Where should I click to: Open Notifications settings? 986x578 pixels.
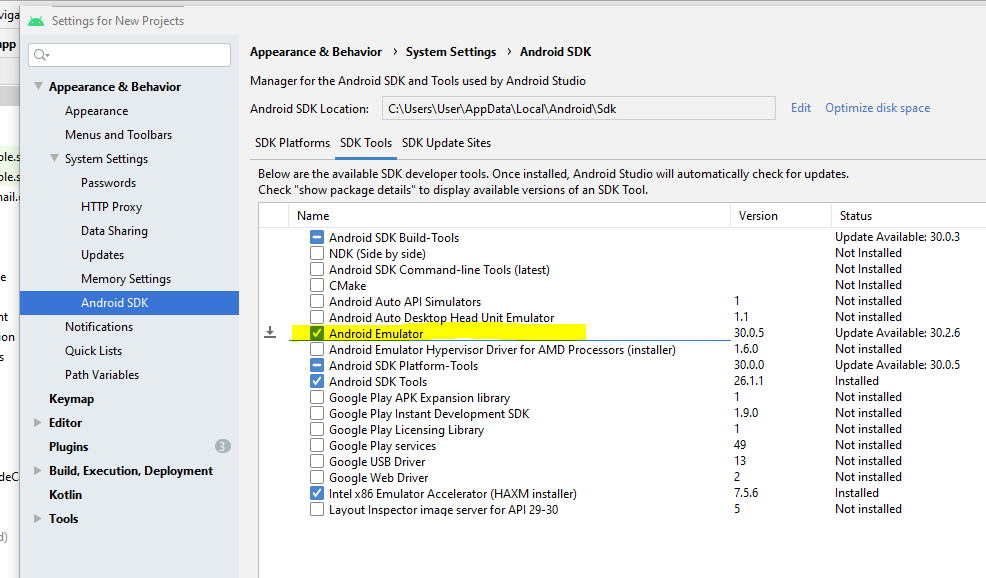99,326
